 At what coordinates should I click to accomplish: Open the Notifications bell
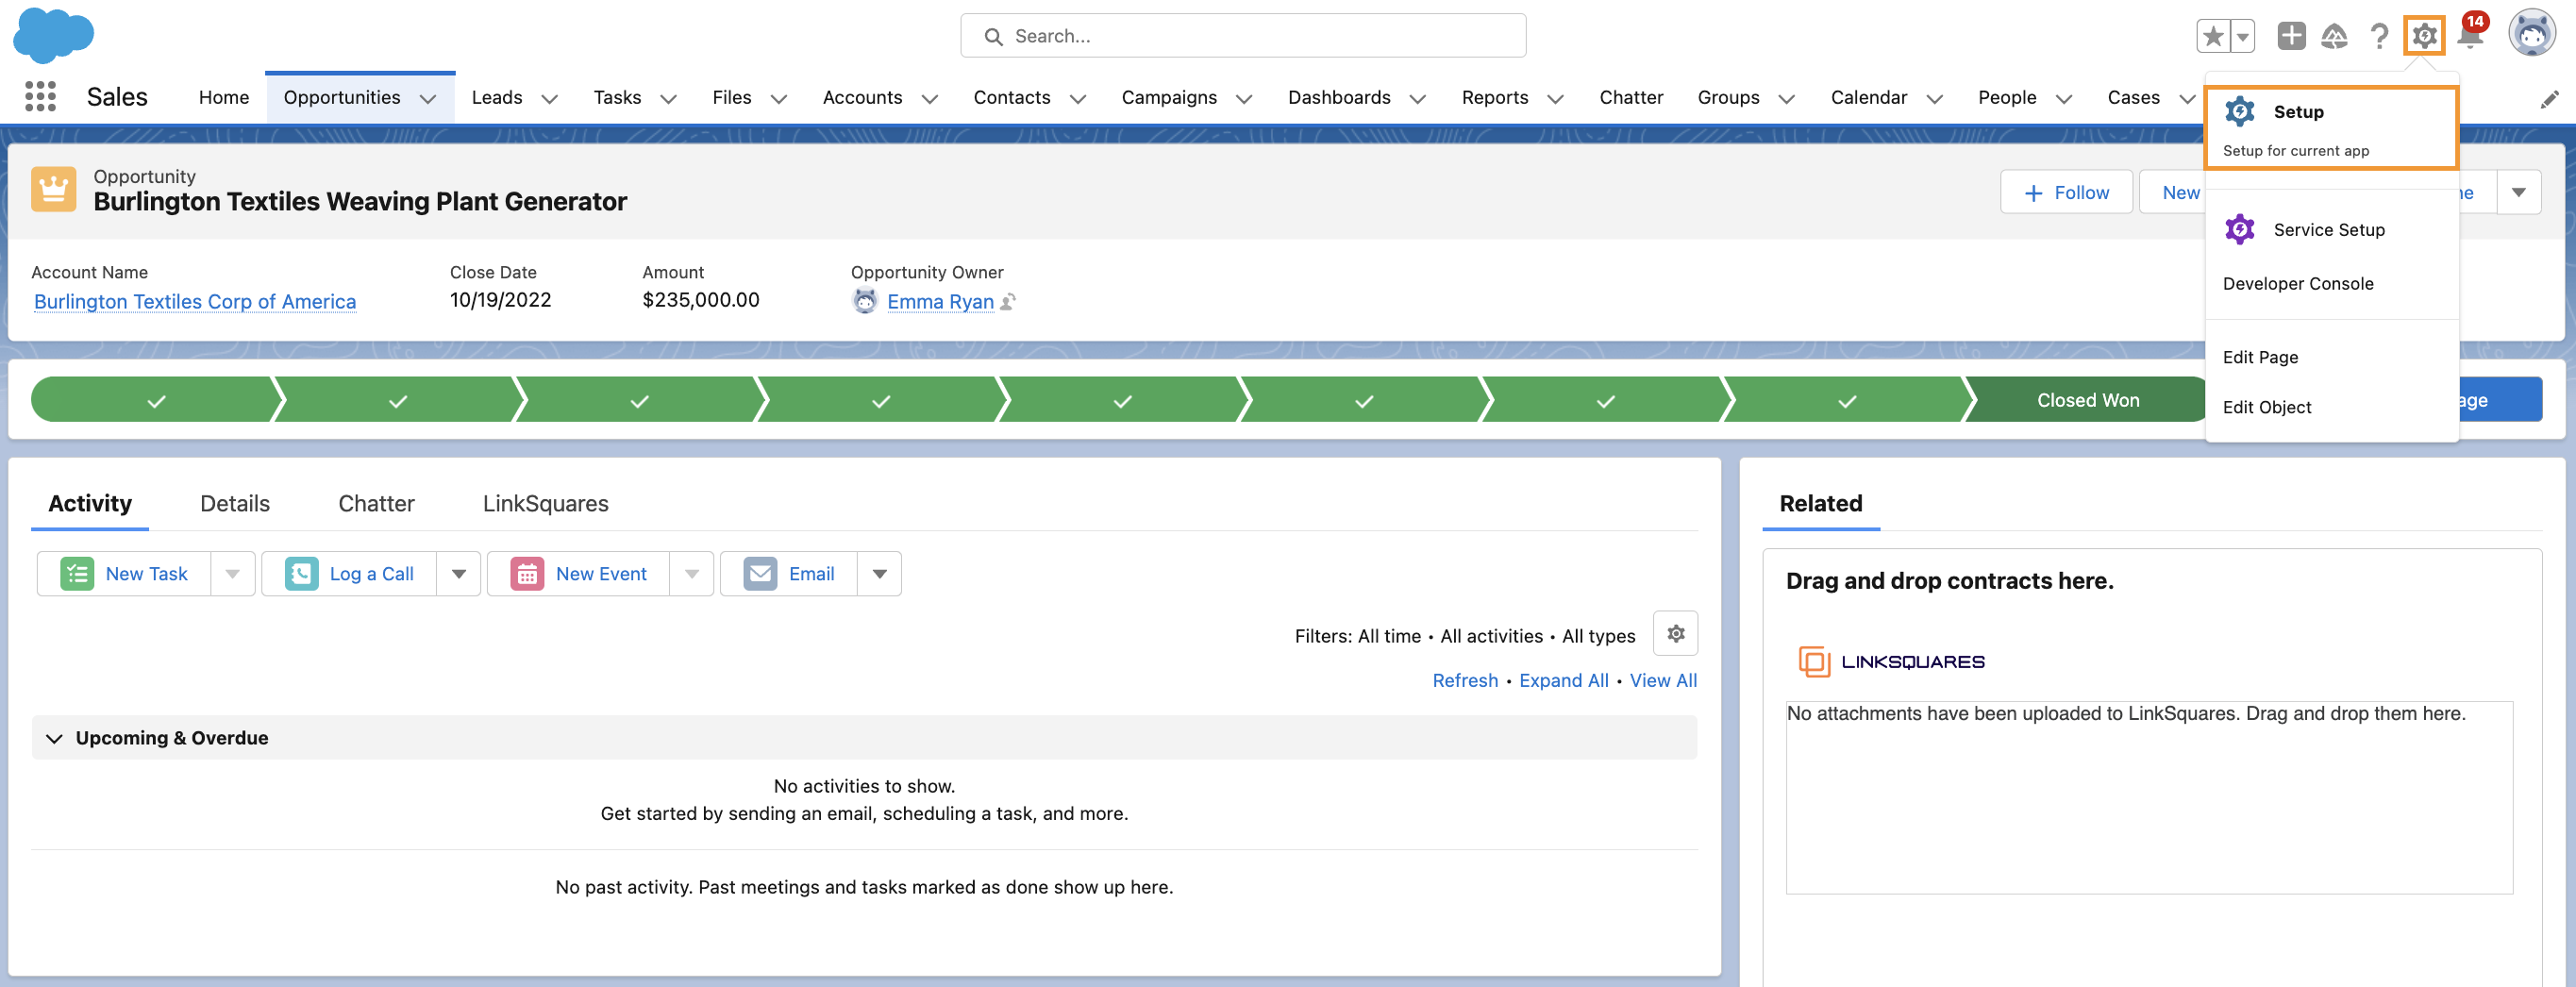tap(2469, 34)
